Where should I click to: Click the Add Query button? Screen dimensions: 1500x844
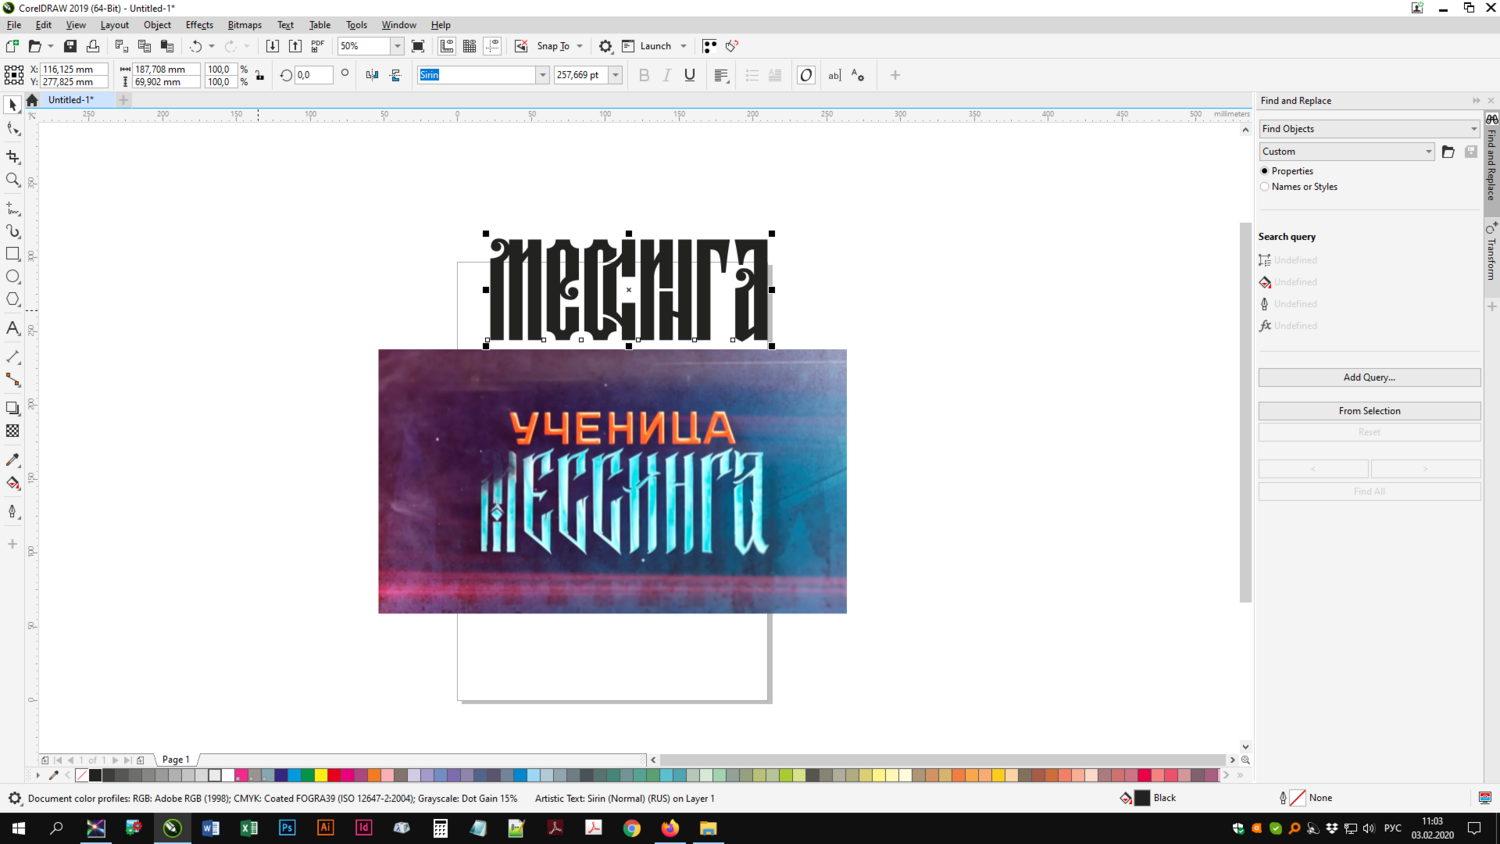(1369, 377)
